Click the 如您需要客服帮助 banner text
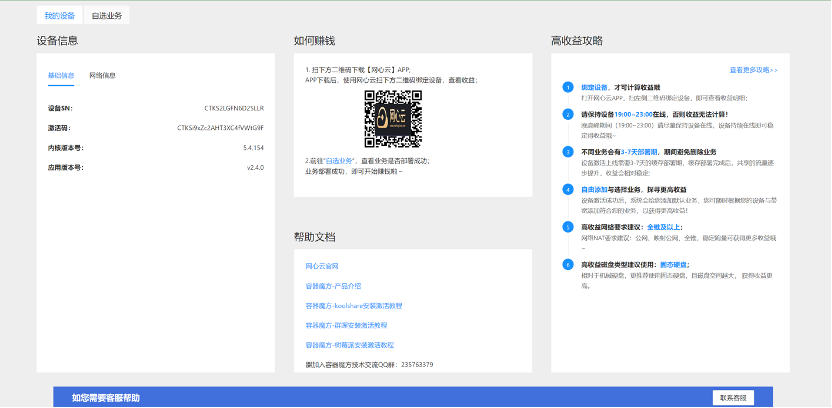 tap(106, 398)
